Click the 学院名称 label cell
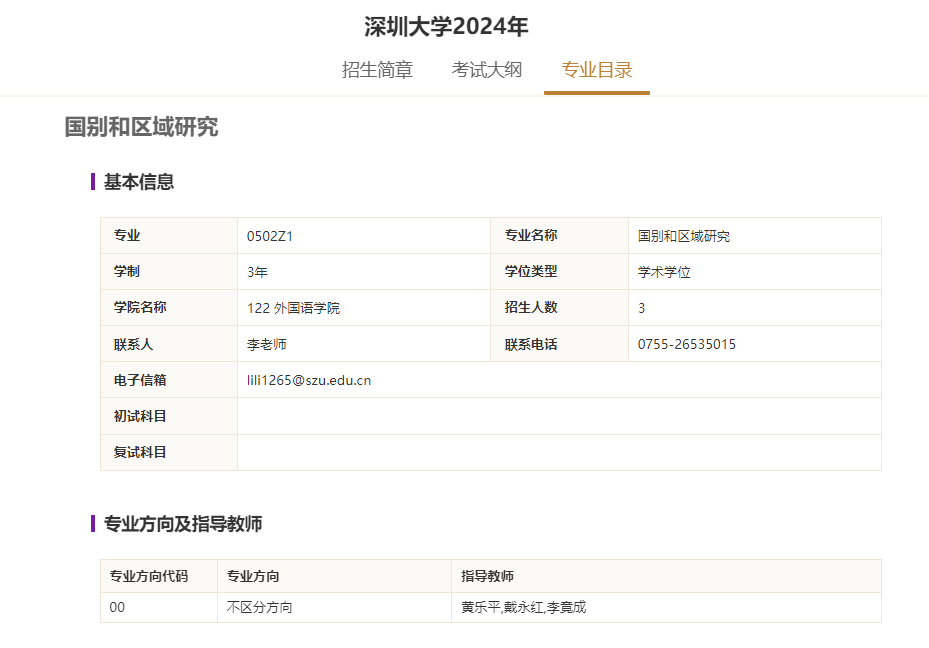Viewport: 929px width, 648px height. (x=169, y=307)
